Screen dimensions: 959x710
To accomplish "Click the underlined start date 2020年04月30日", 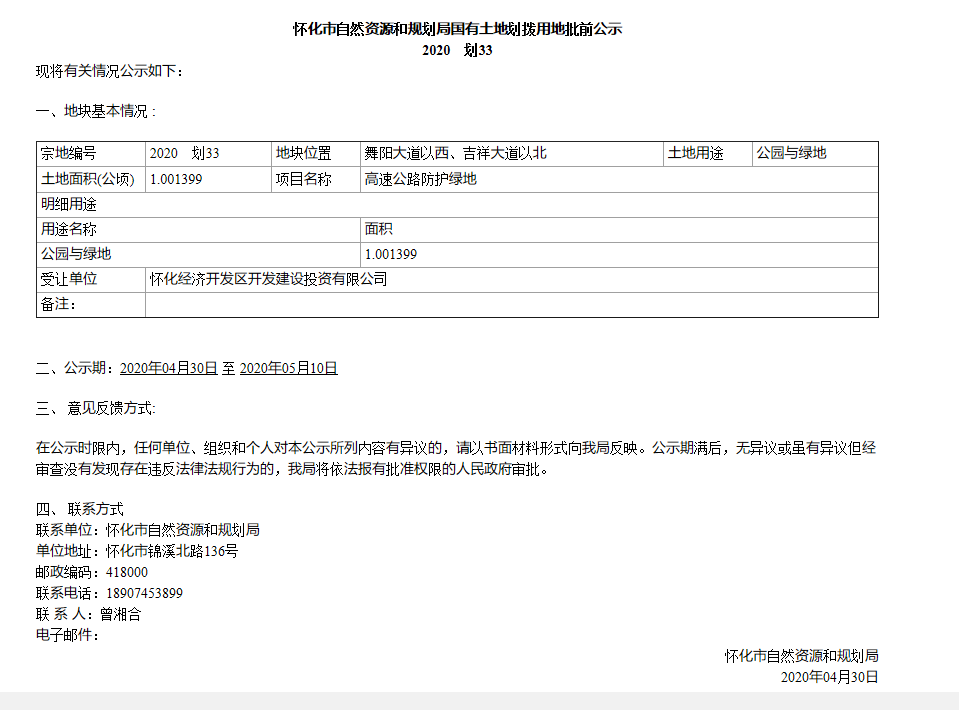I will (169, 368).
